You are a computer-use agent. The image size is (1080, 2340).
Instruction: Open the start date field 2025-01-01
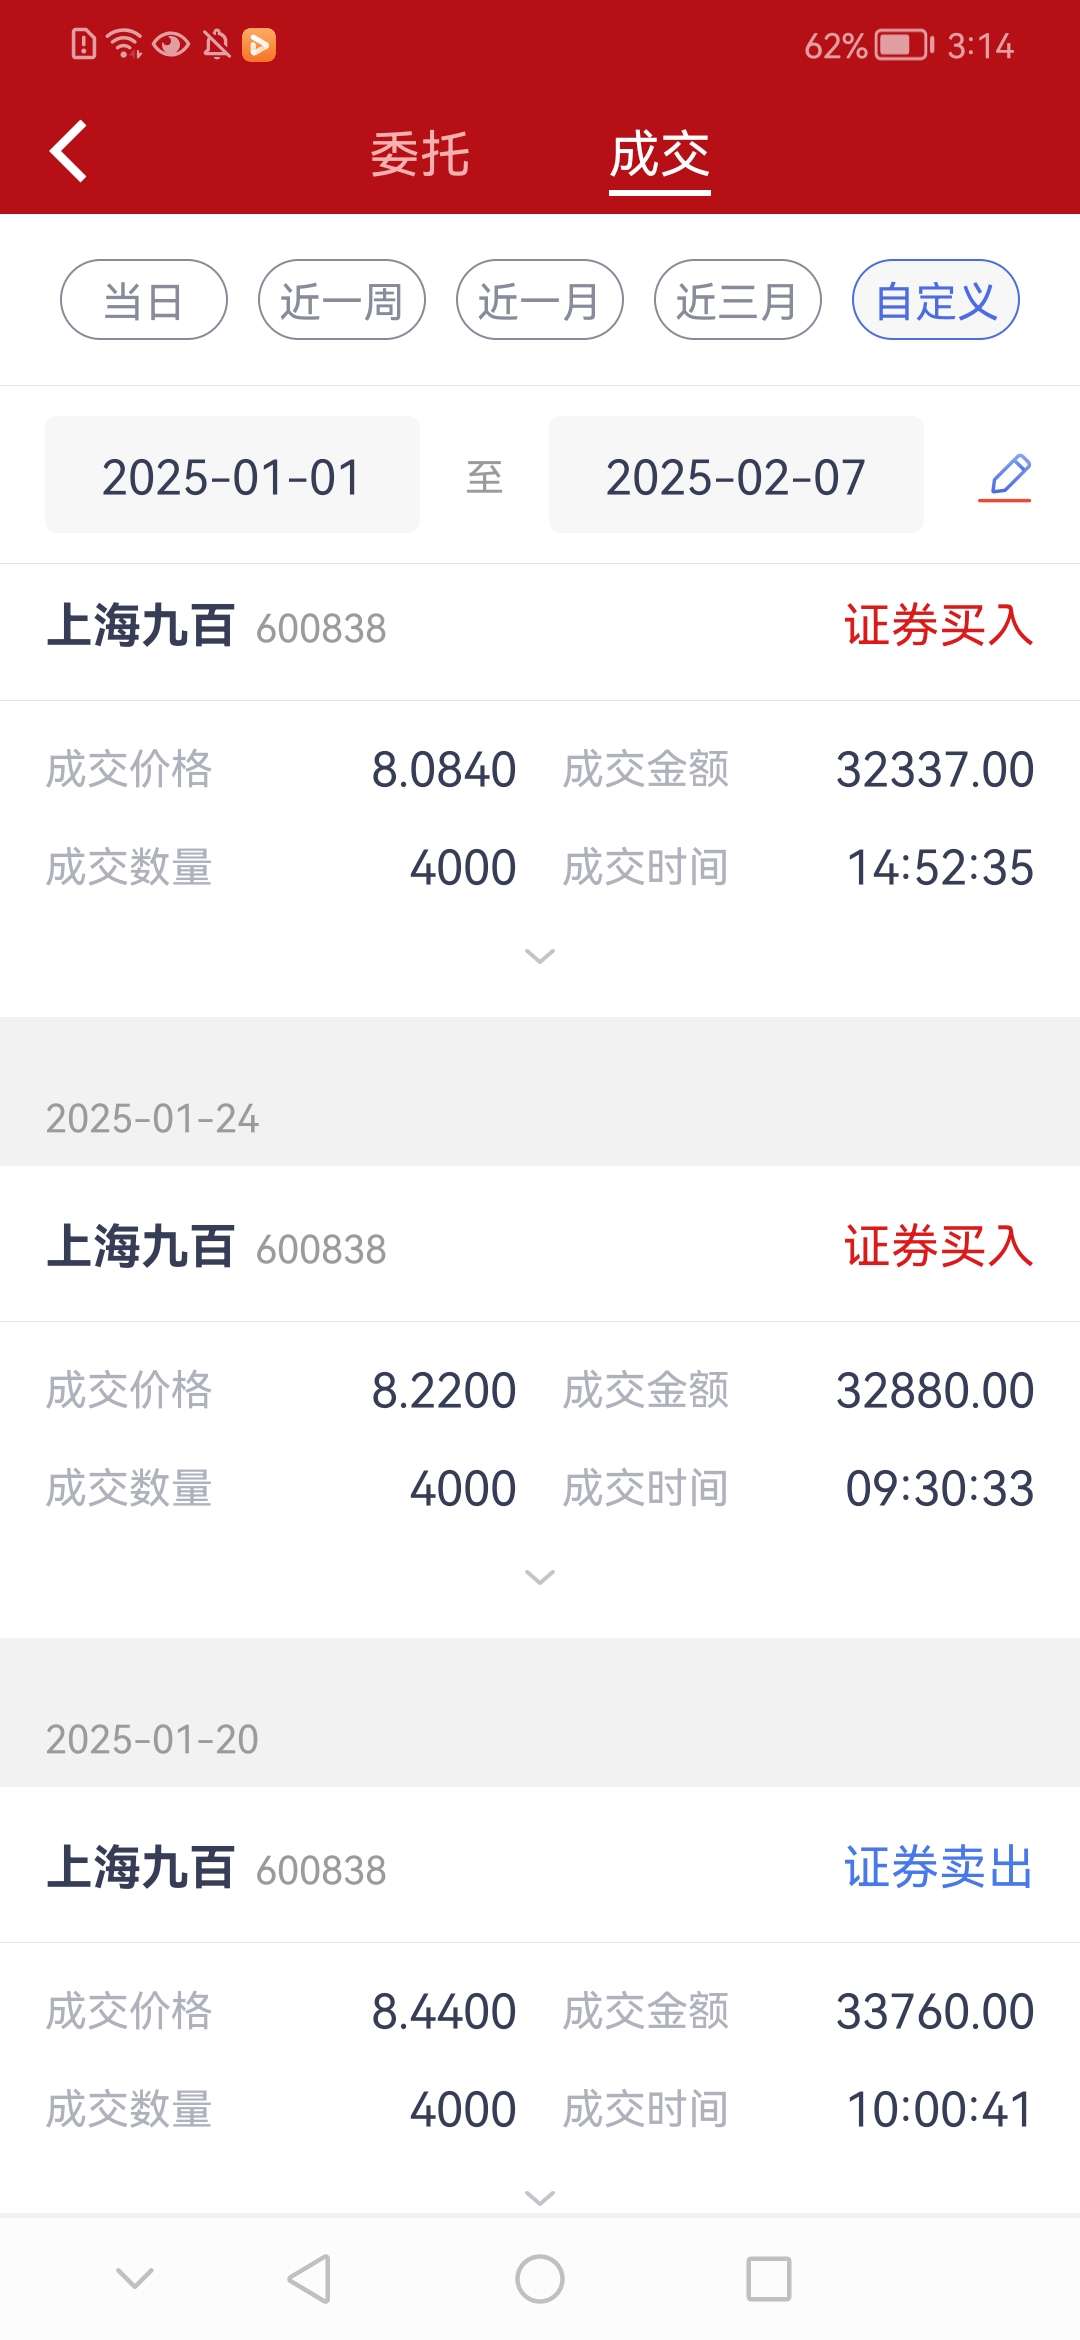click(x=232, y=475)
